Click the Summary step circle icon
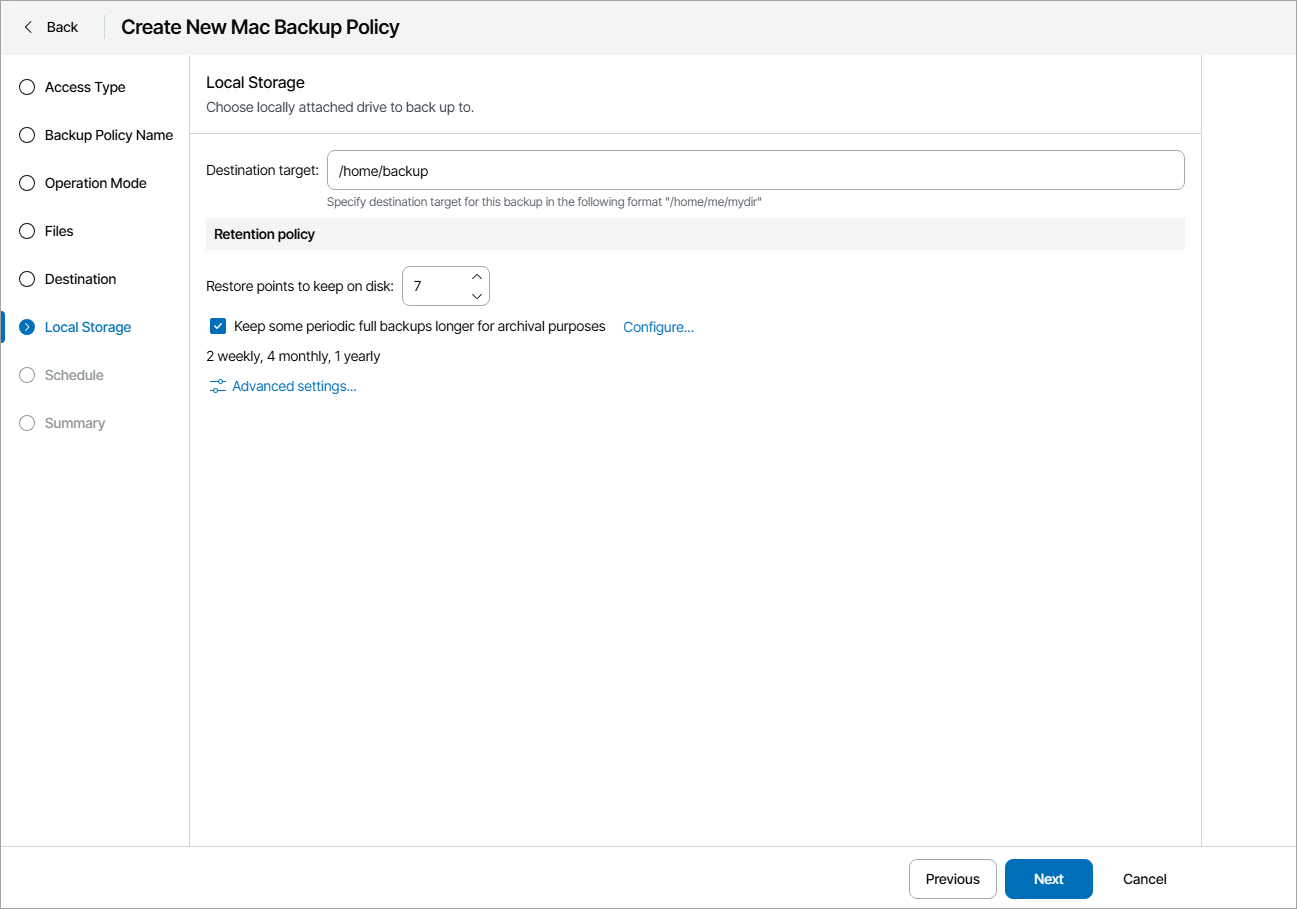Viewport: 1297px width, 909px height. 26,423
